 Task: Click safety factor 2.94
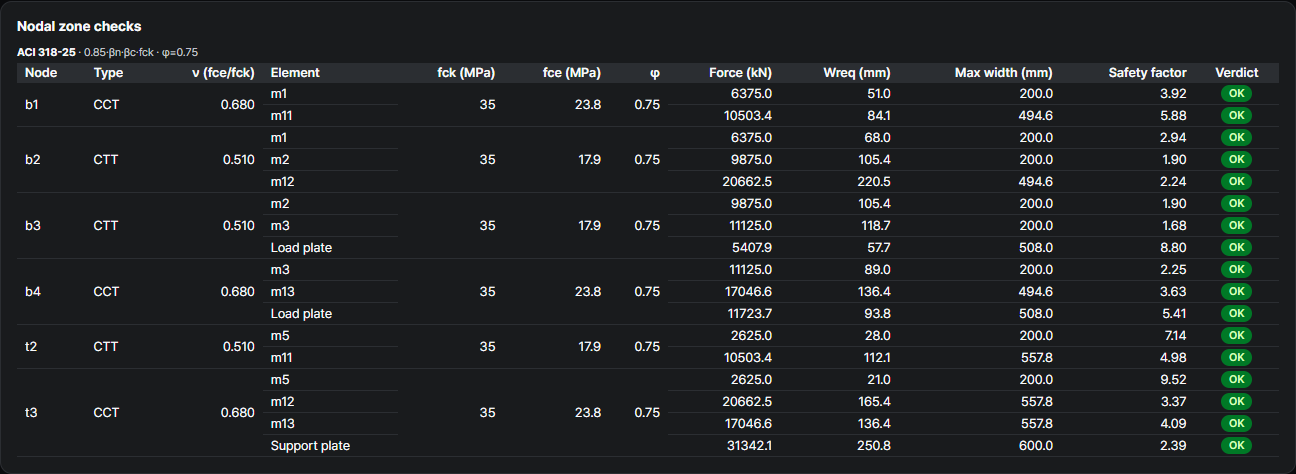(x=1173, y=137)
